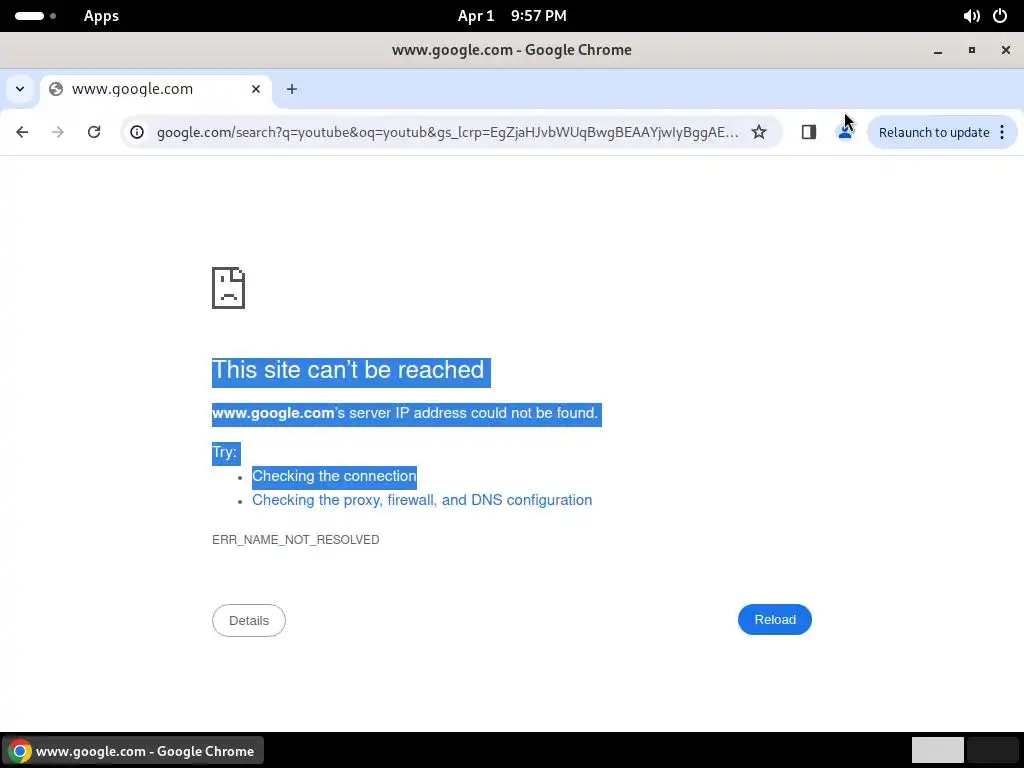Open the three-dot Chrome menu

coord(1002,132)
